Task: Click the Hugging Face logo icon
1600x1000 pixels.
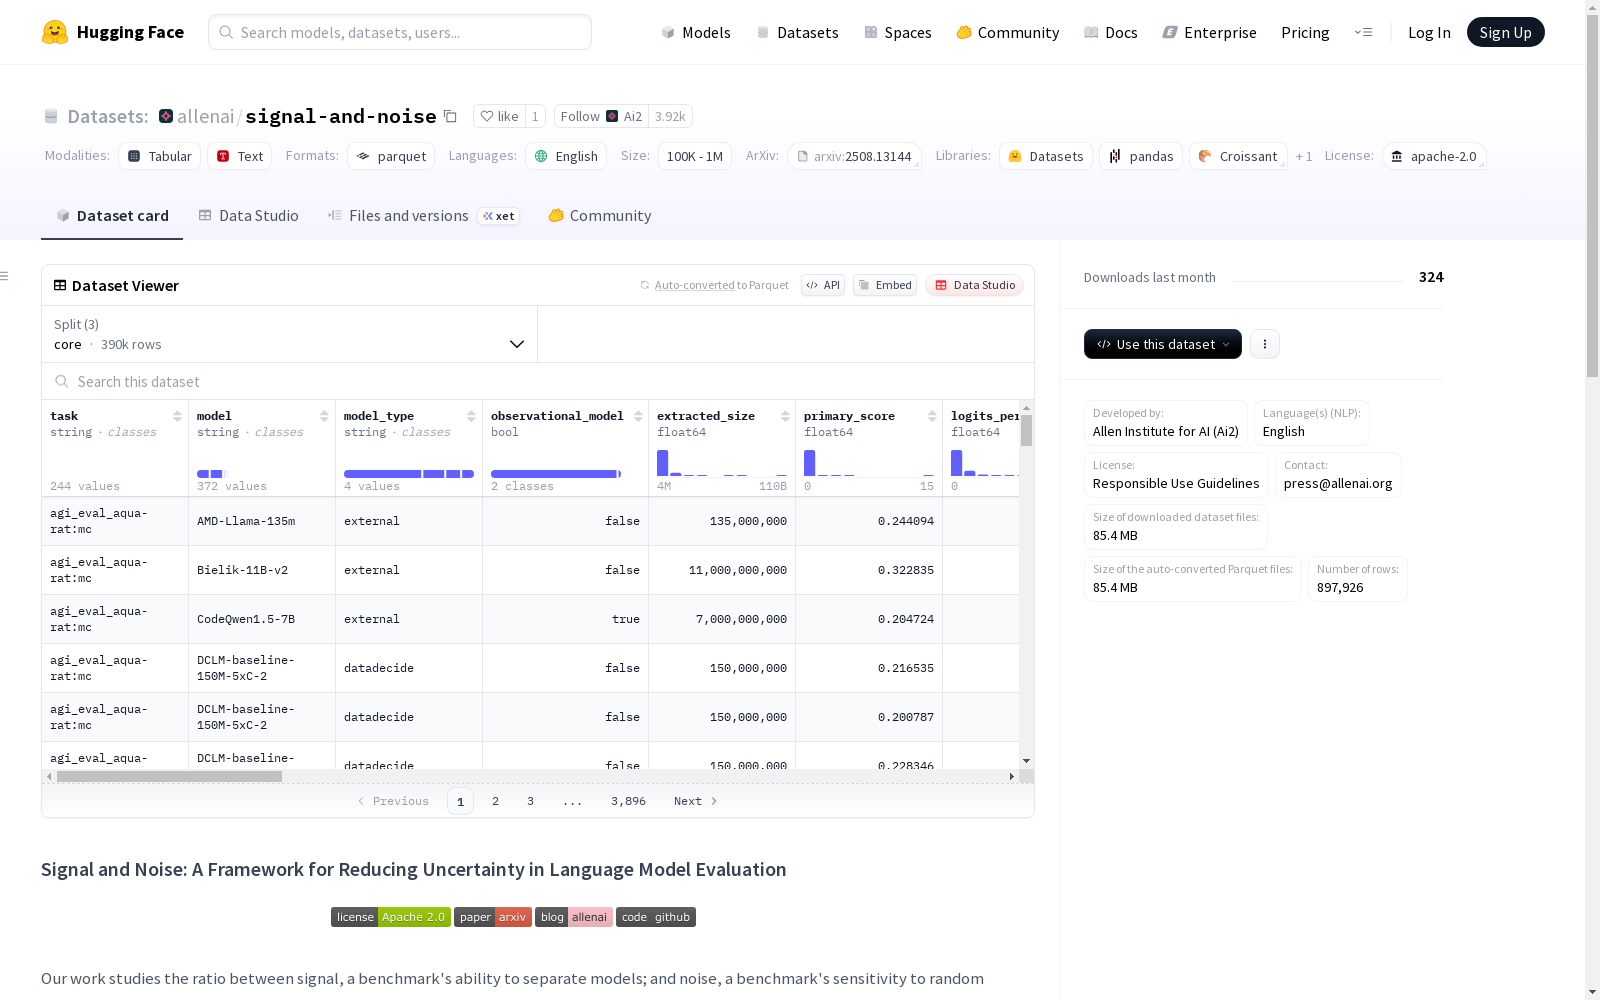Action: (55, 32)
